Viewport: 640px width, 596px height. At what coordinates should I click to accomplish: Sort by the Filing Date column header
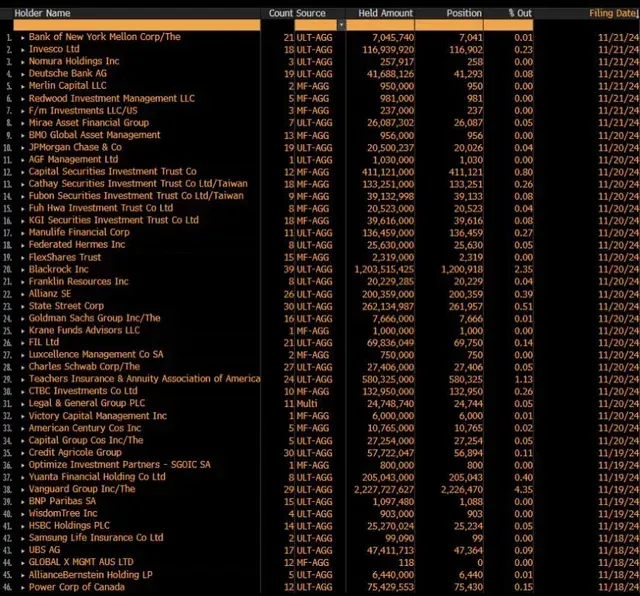point(613,13)
